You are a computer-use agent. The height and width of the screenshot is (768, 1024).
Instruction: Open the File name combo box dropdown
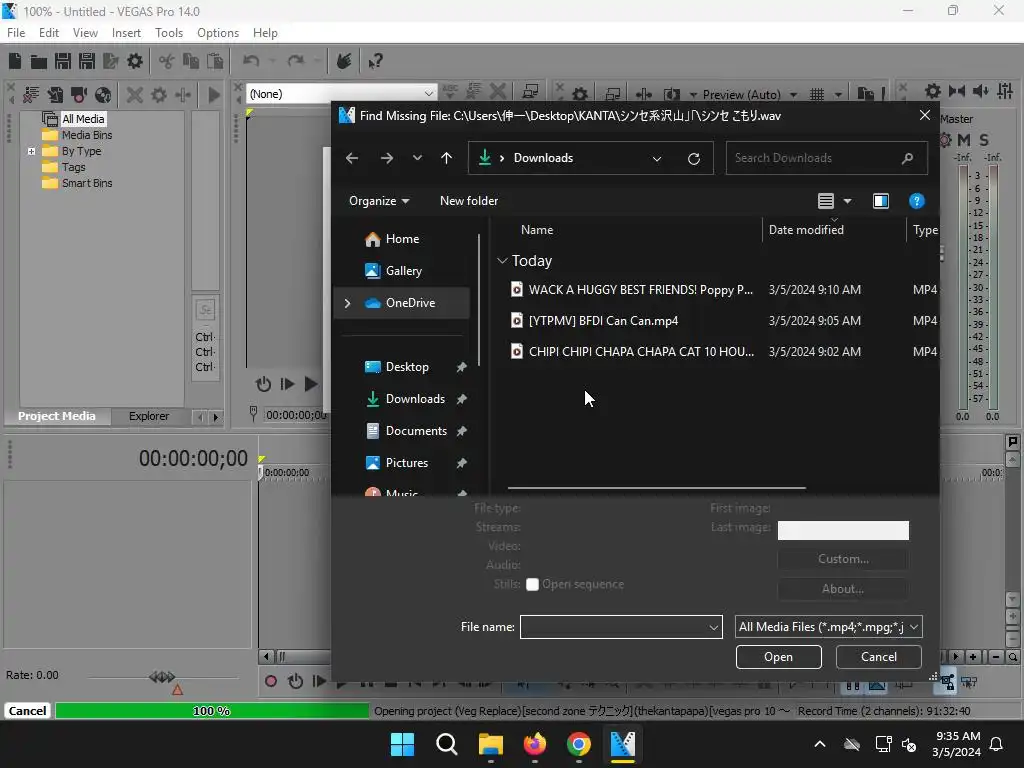point(713,628)
